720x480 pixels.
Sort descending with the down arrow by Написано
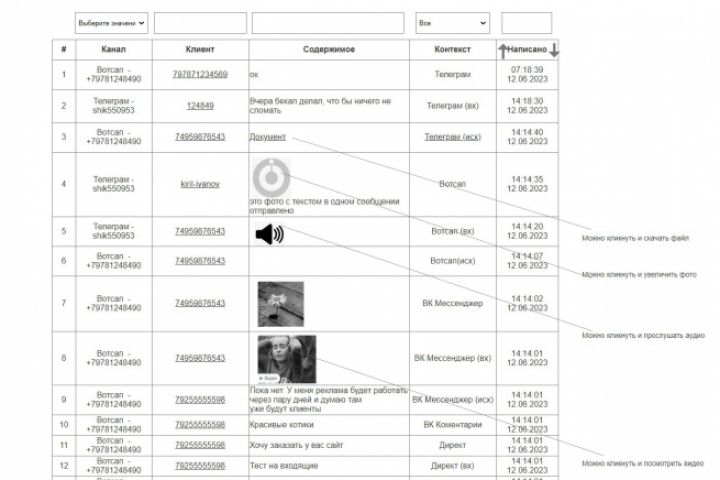(x=554, y=50)
